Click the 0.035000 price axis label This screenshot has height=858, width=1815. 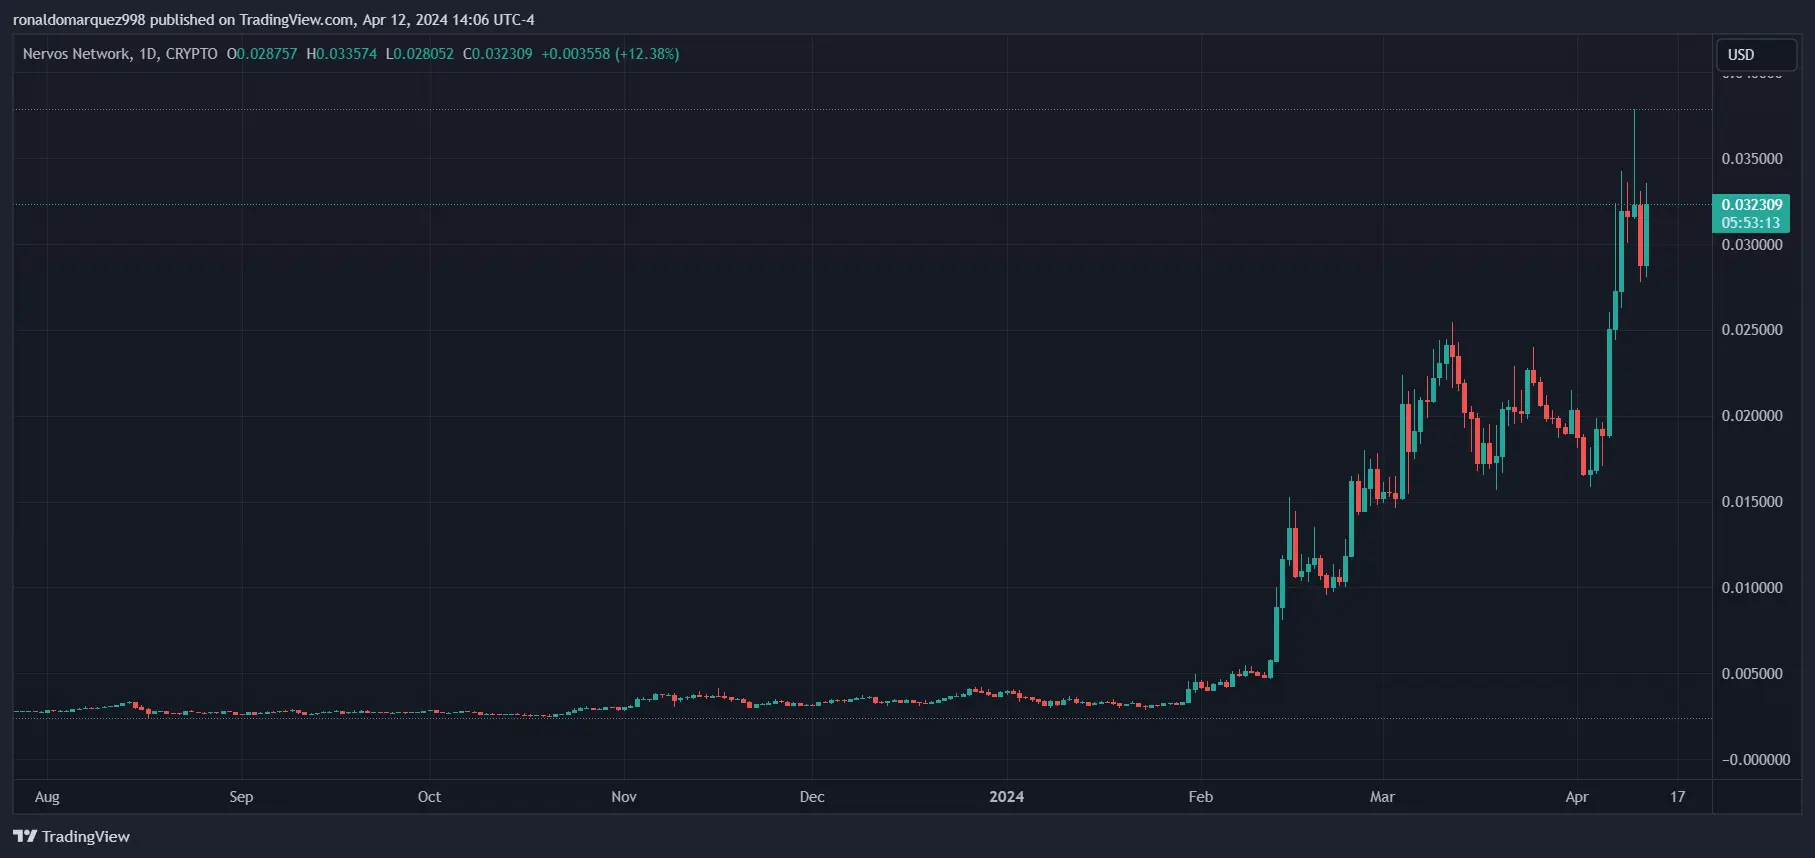[x=1752, y=159]
